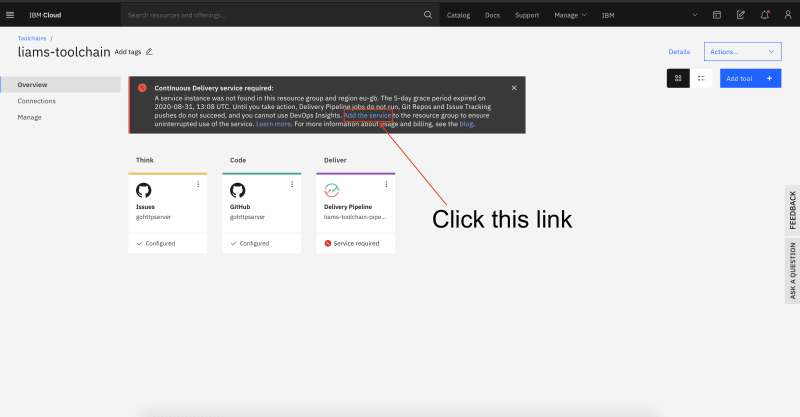This screenshot has height=417, width=800.
Task: Click the Issues GitHub logo
Action: [x=143, y=190]
